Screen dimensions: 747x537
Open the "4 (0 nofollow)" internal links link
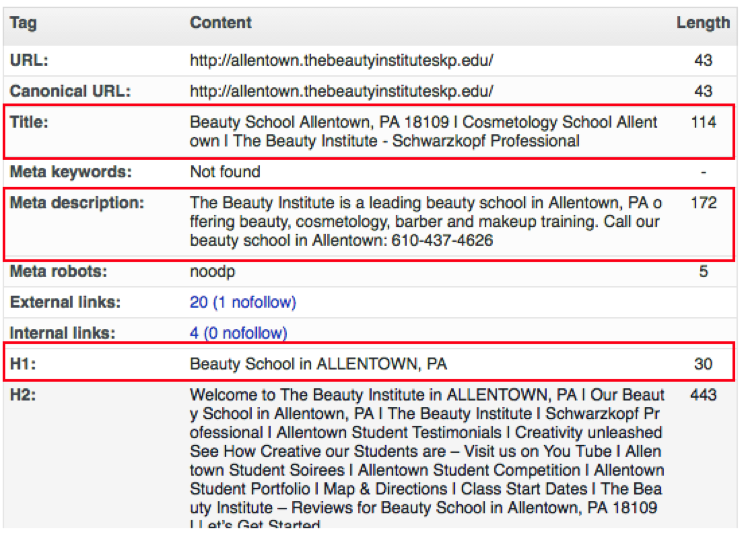pyautogui.click(x=238, y=333)
